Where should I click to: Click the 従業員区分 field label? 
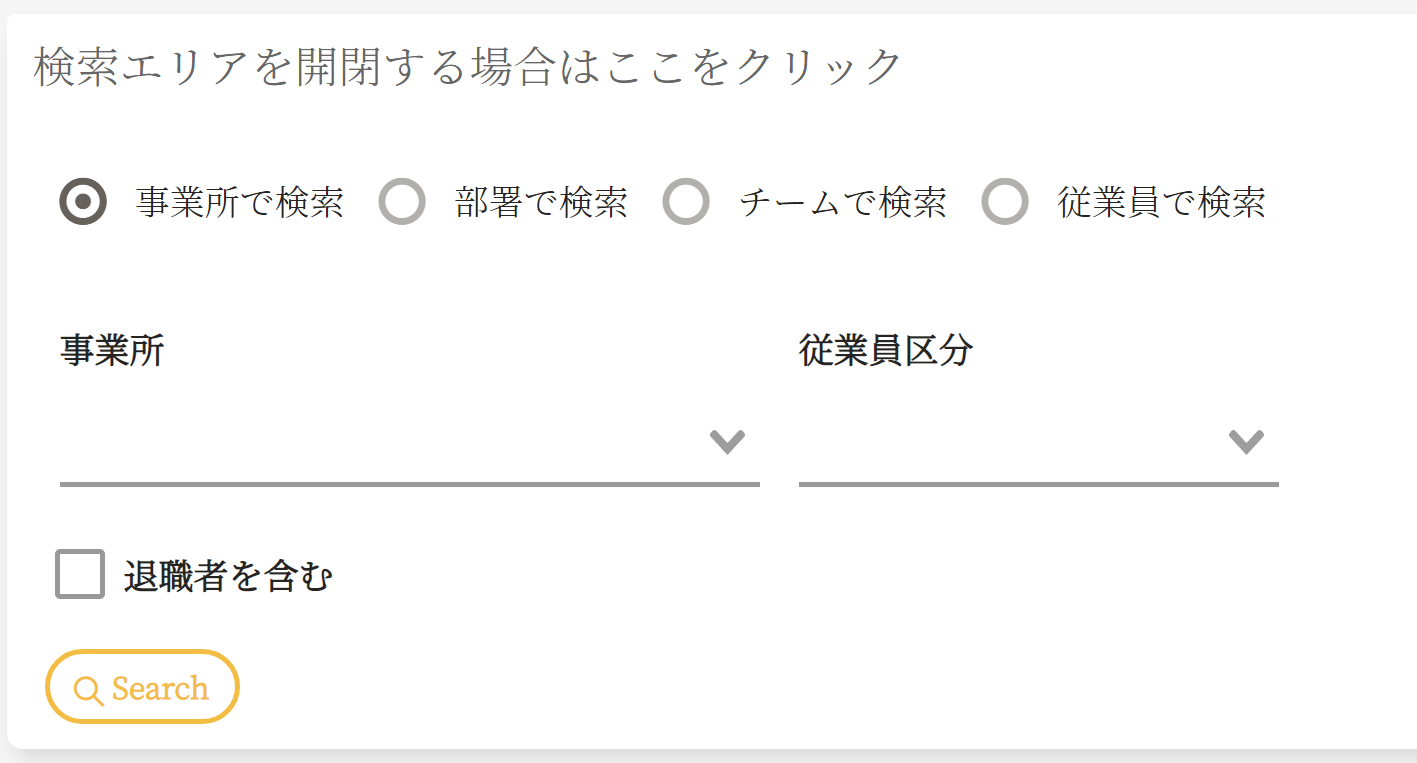click(885, 351)
